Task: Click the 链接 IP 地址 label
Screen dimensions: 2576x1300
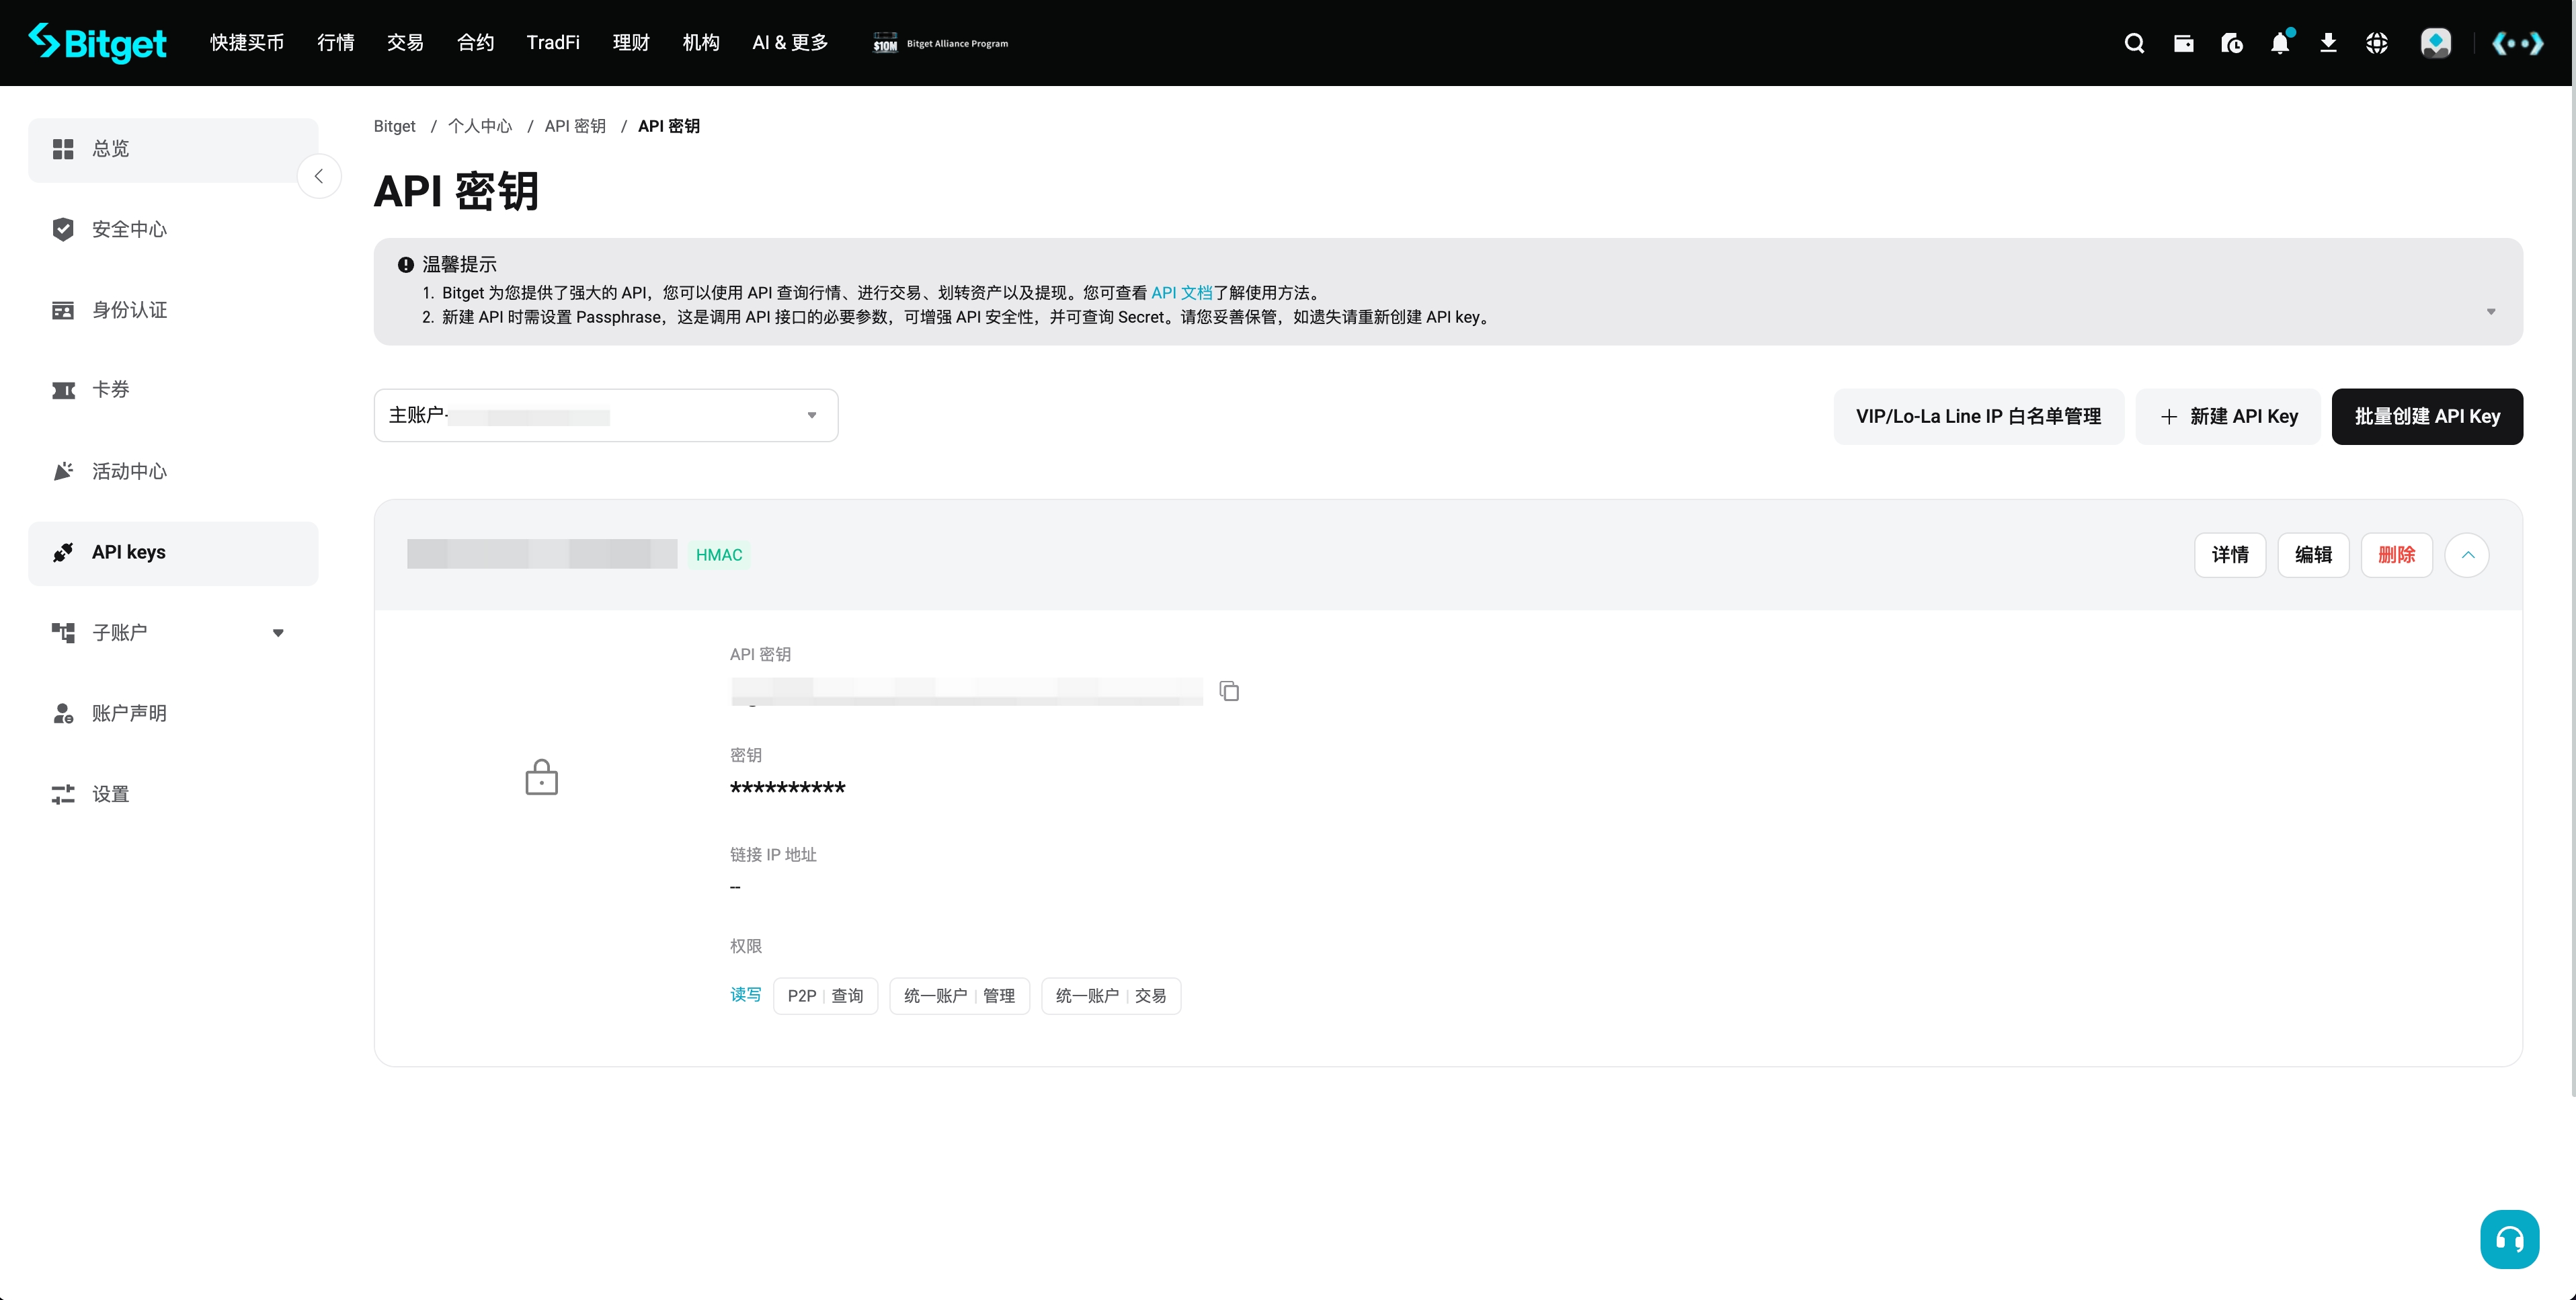Action: 773,855
